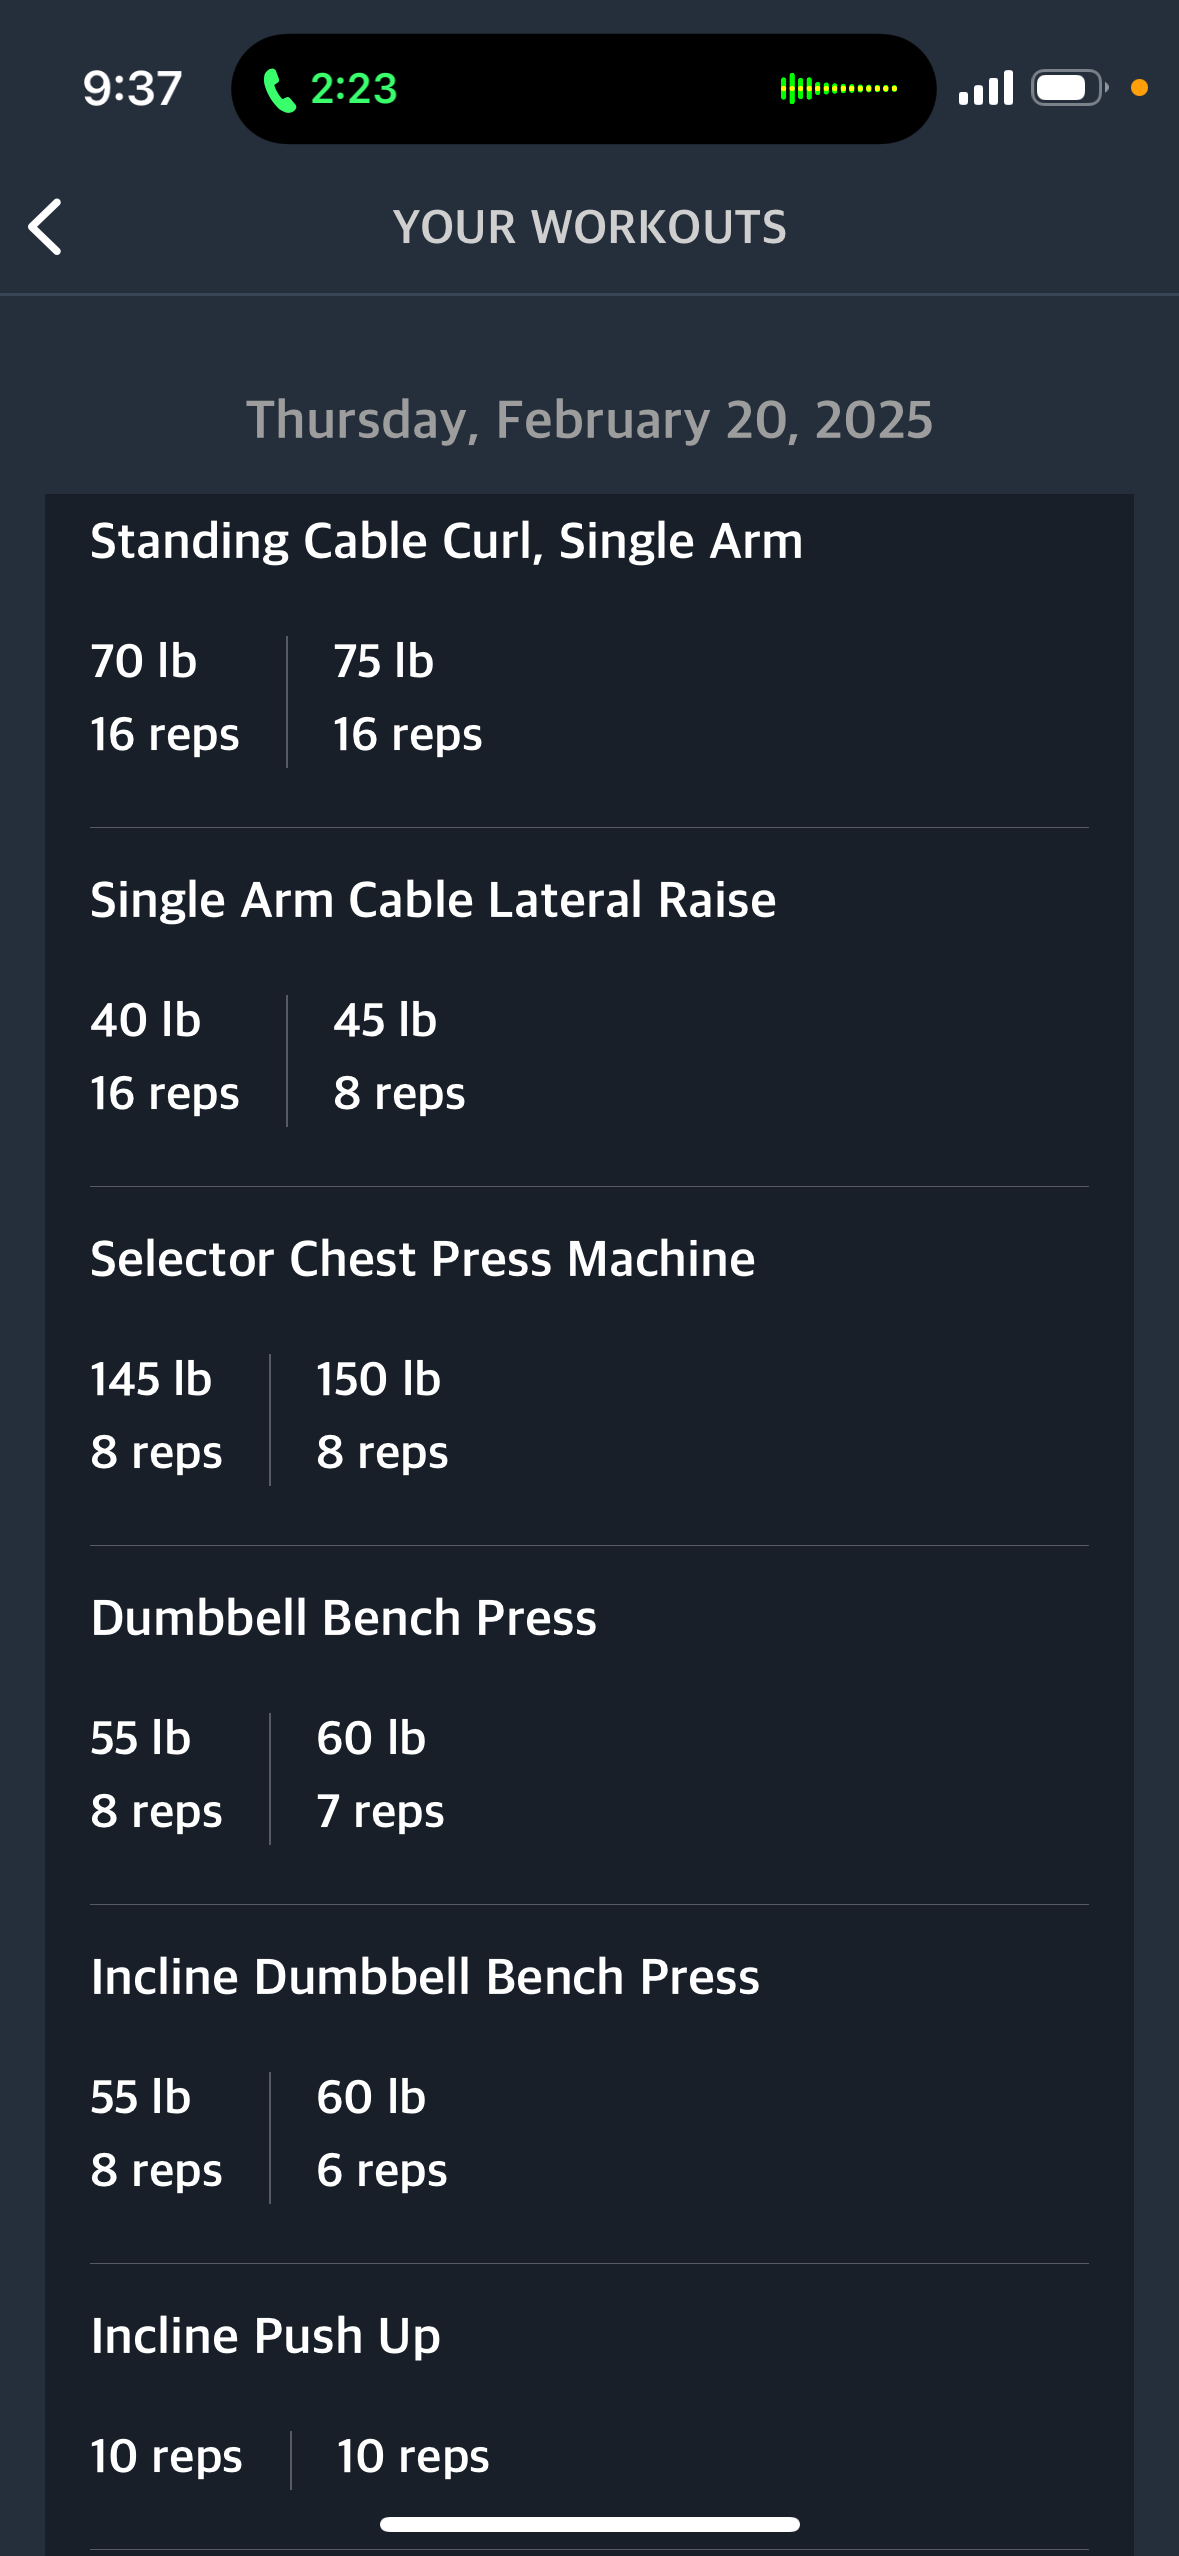This screenshot has height=2556, width=1179.
Task: Tap the back arrow icon
Action: click(46, 227)
